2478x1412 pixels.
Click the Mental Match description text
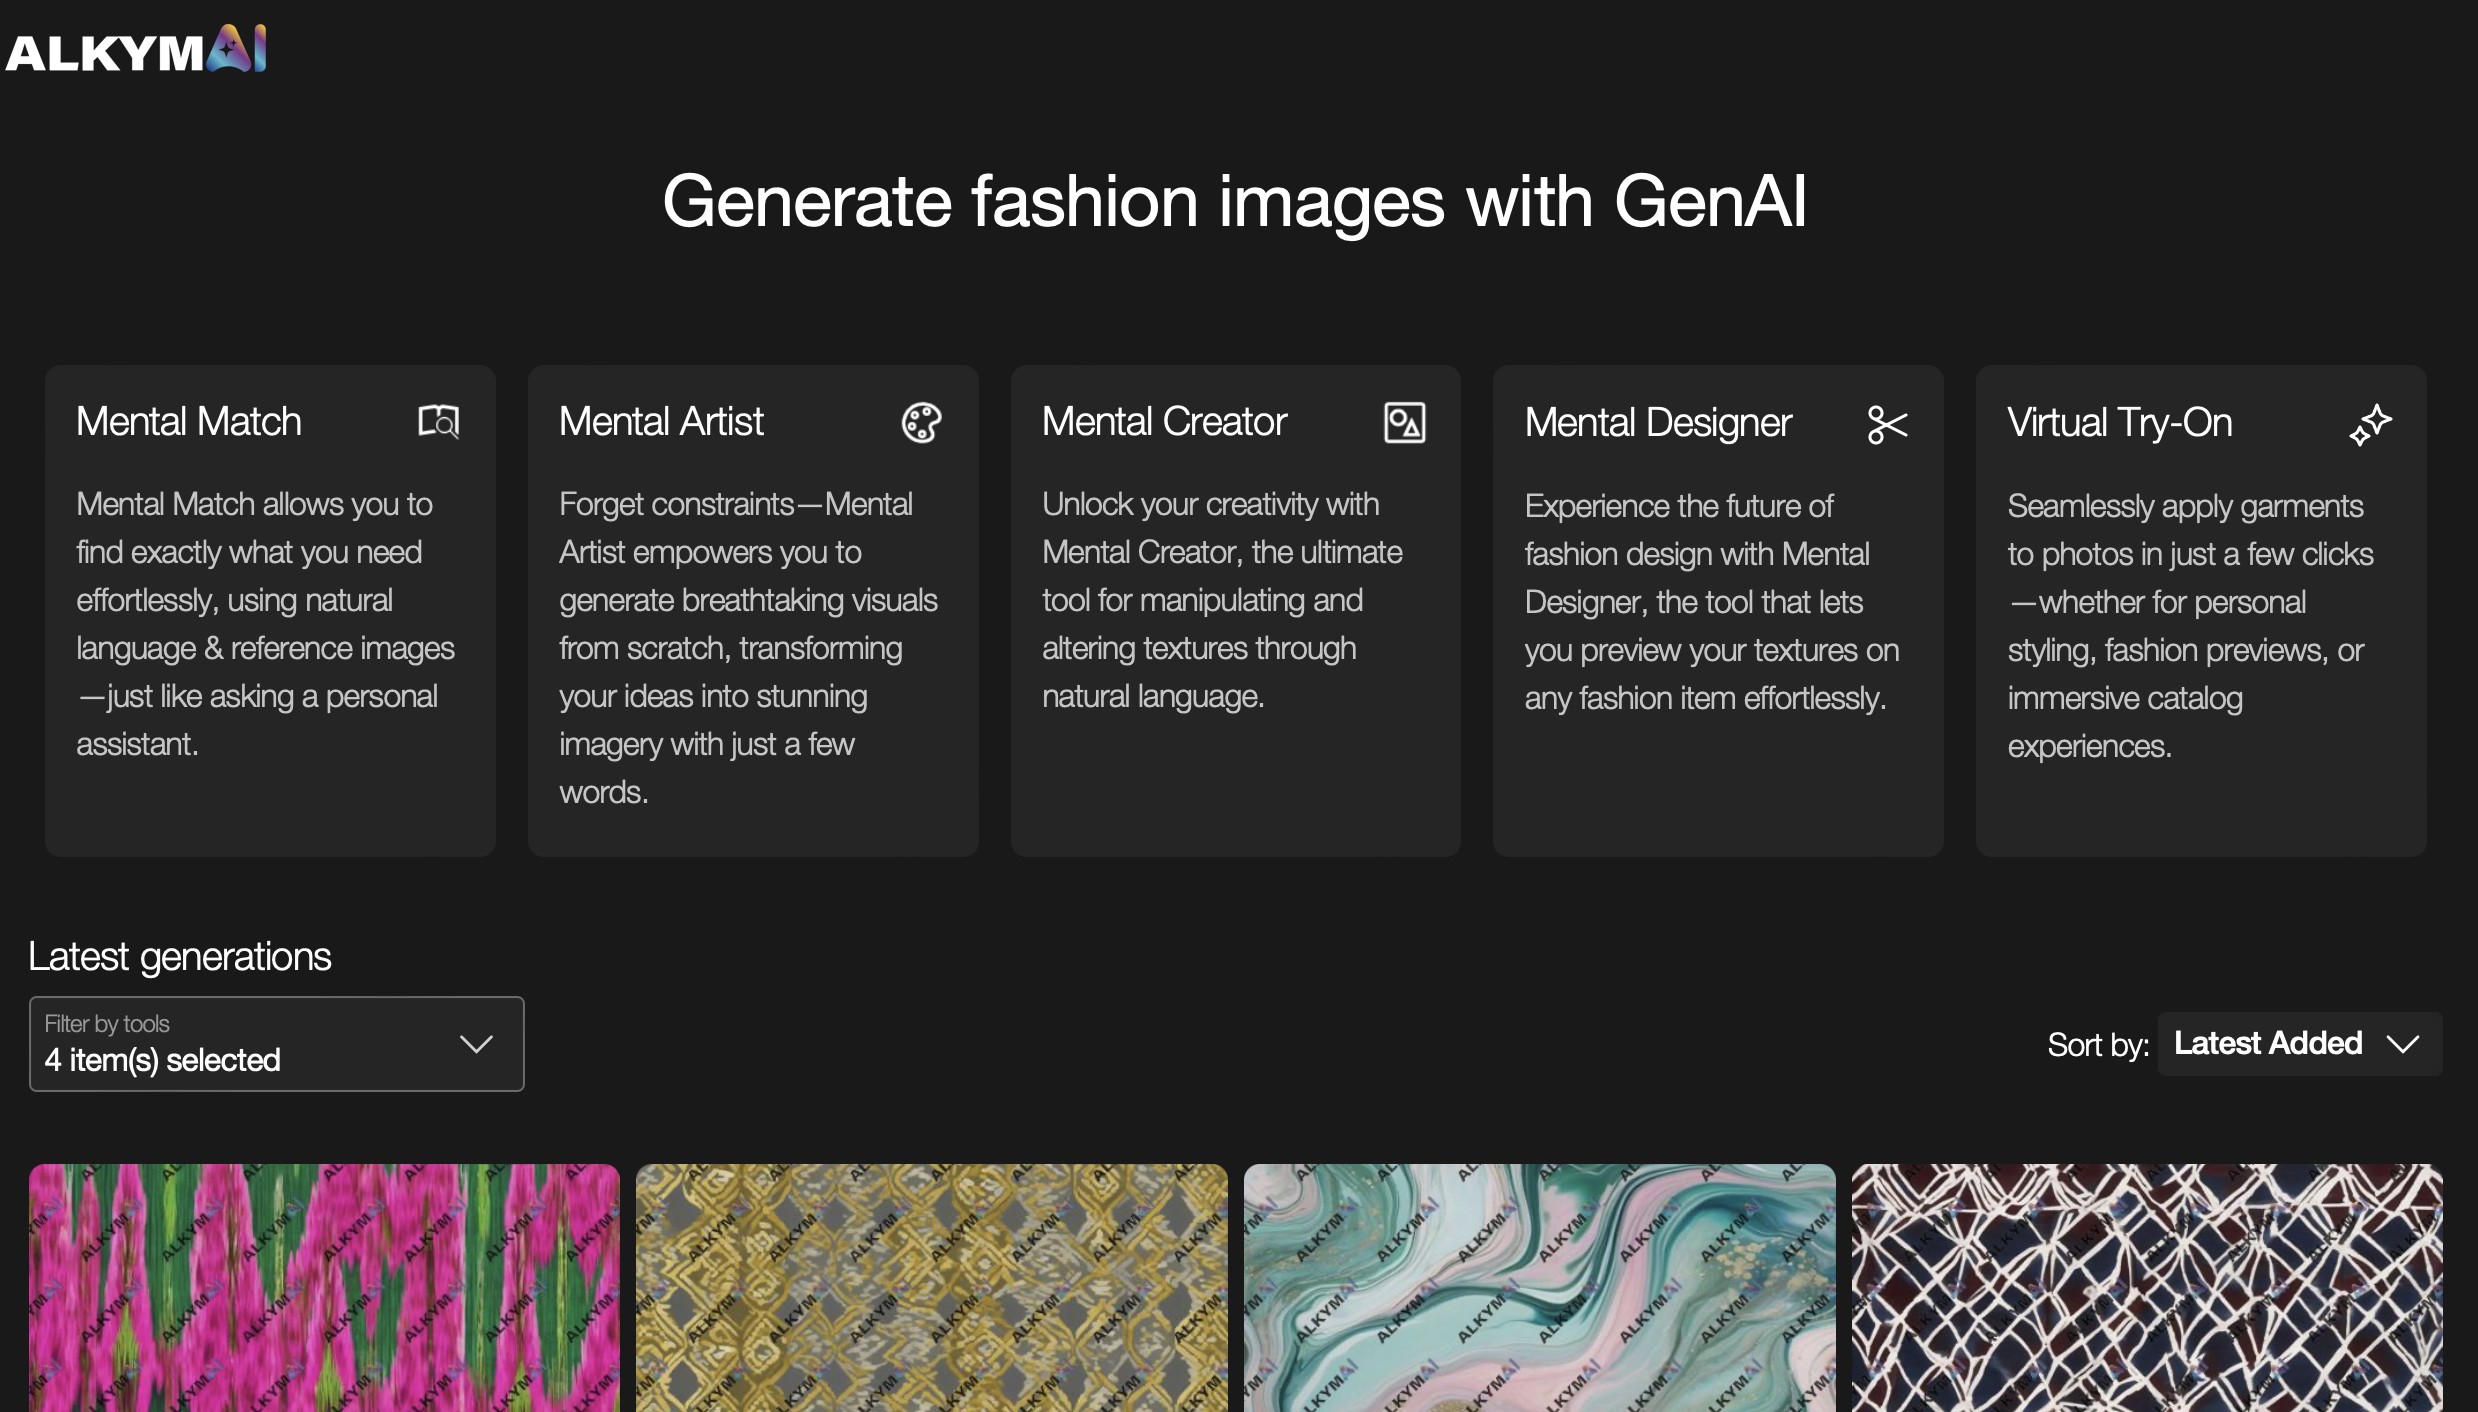[x=266, y=624]
